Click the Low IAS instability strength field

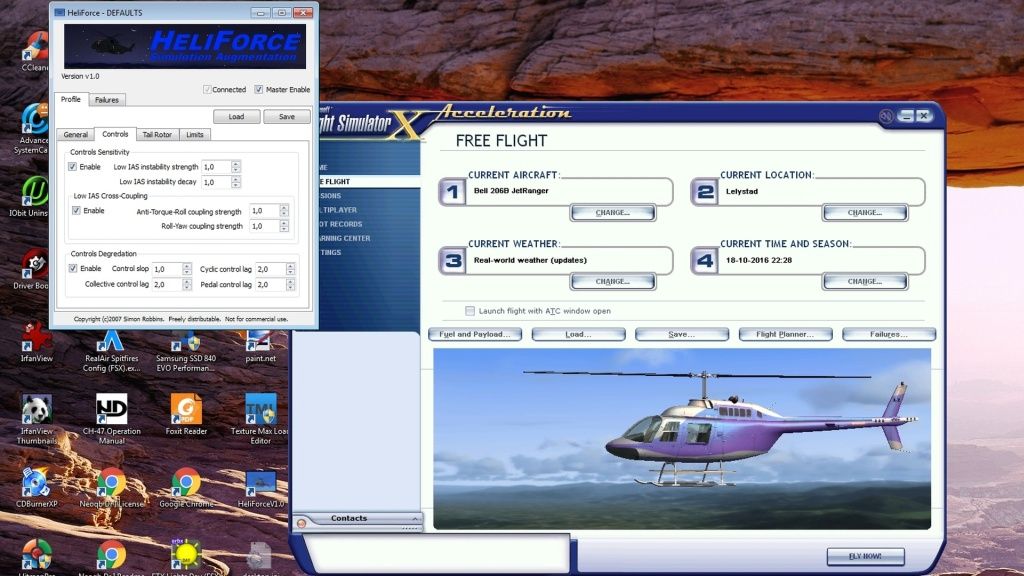pos(216,167)
